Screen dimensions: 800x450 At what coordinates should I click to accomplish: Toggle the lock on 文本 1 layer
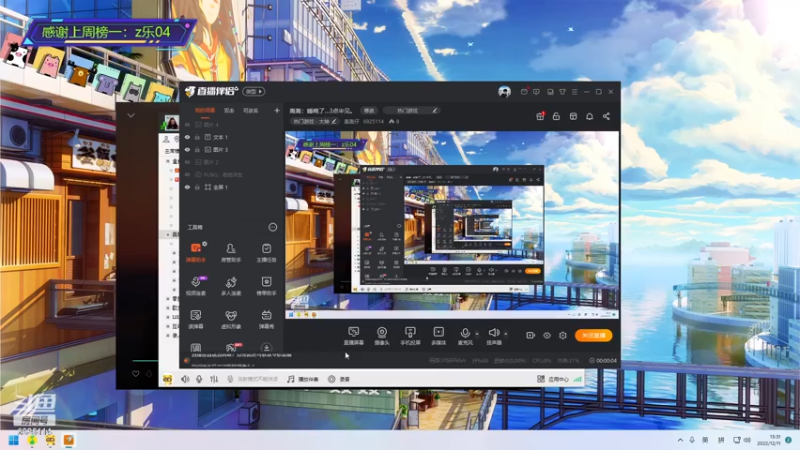tap(197, 137)
